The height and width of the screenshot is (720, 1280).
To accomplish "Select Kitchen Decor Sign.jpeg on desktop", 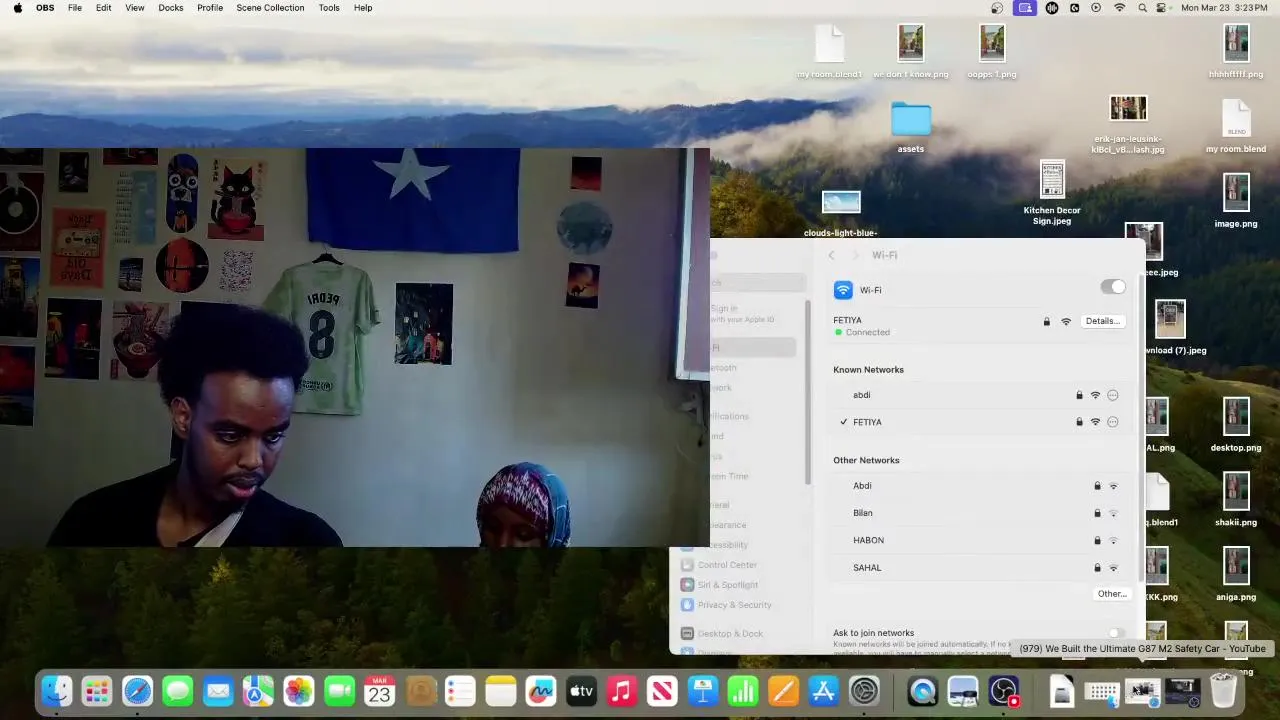I will point(1052,193).
